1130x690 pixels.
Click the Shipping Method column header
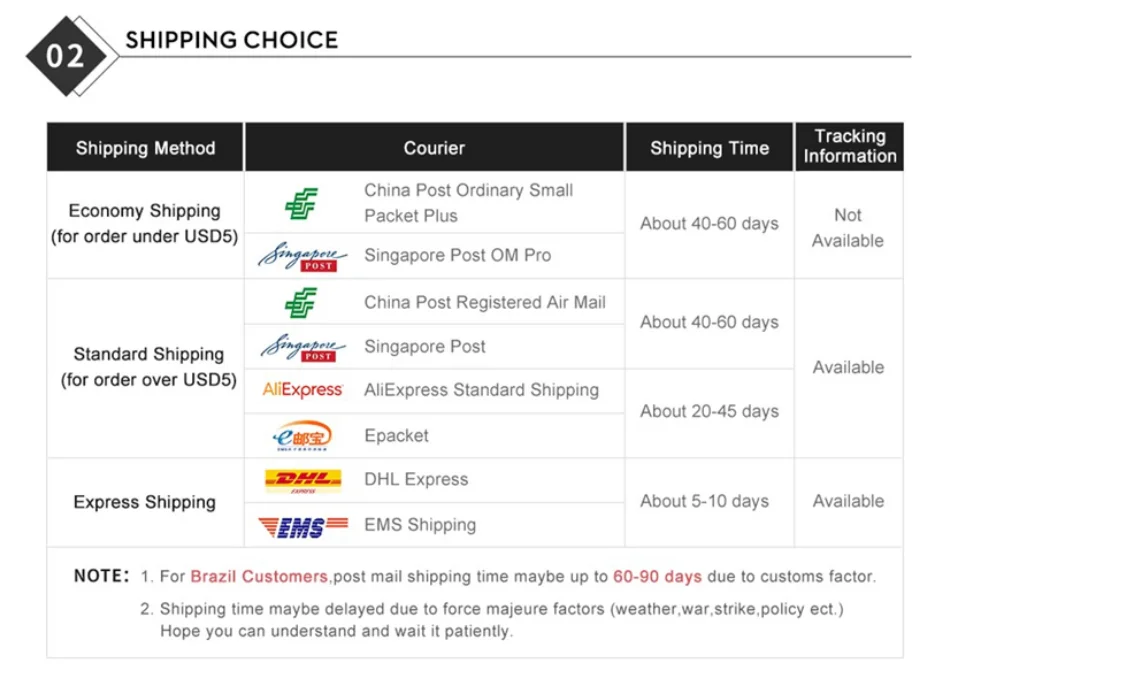point(145,147)
